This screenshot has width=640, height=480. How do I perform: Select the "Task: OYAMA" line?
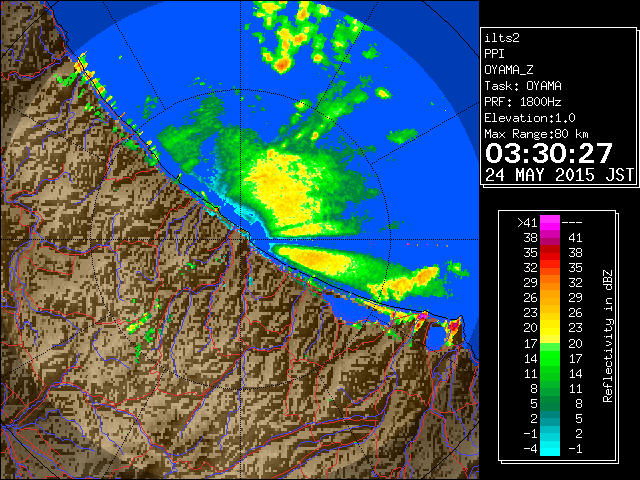click(523, 86)
